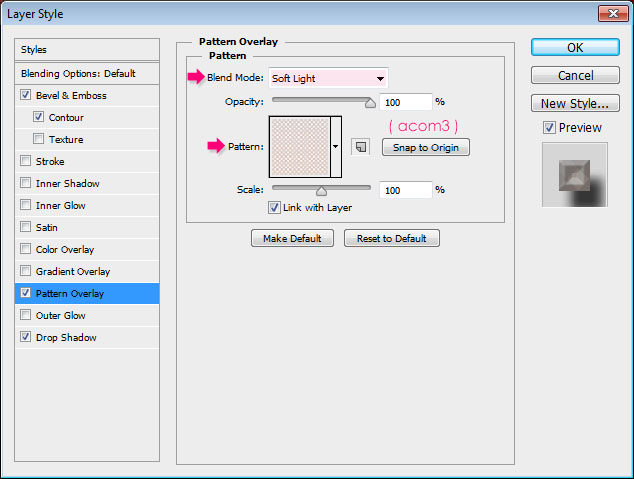Select the Gradient Overlay settings entry
The height and width of the screenshot is (479, 634).
[x=73, y=271]
